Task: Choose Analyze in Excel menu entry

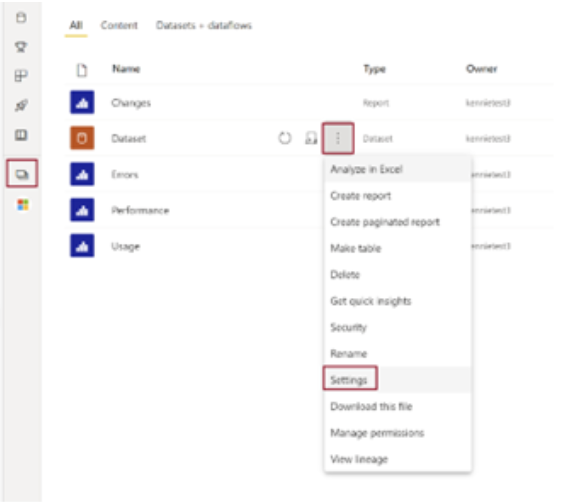Action: [x=367, y=169]
